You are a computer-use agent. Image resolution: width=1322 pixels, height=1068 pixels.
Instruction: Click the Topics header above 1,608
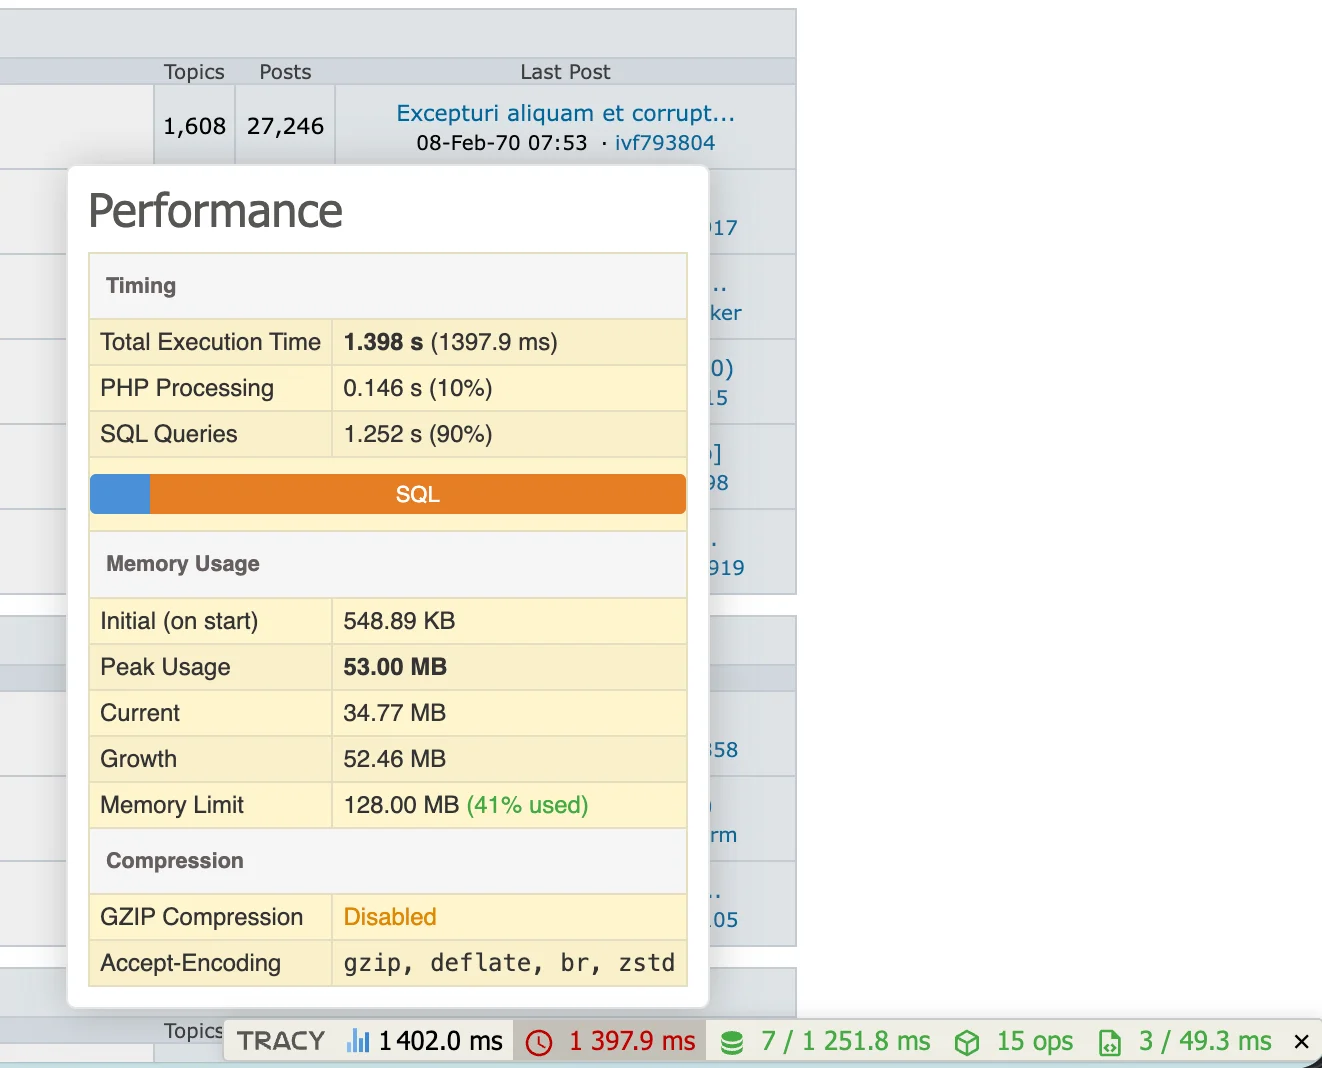coord(194,72)
